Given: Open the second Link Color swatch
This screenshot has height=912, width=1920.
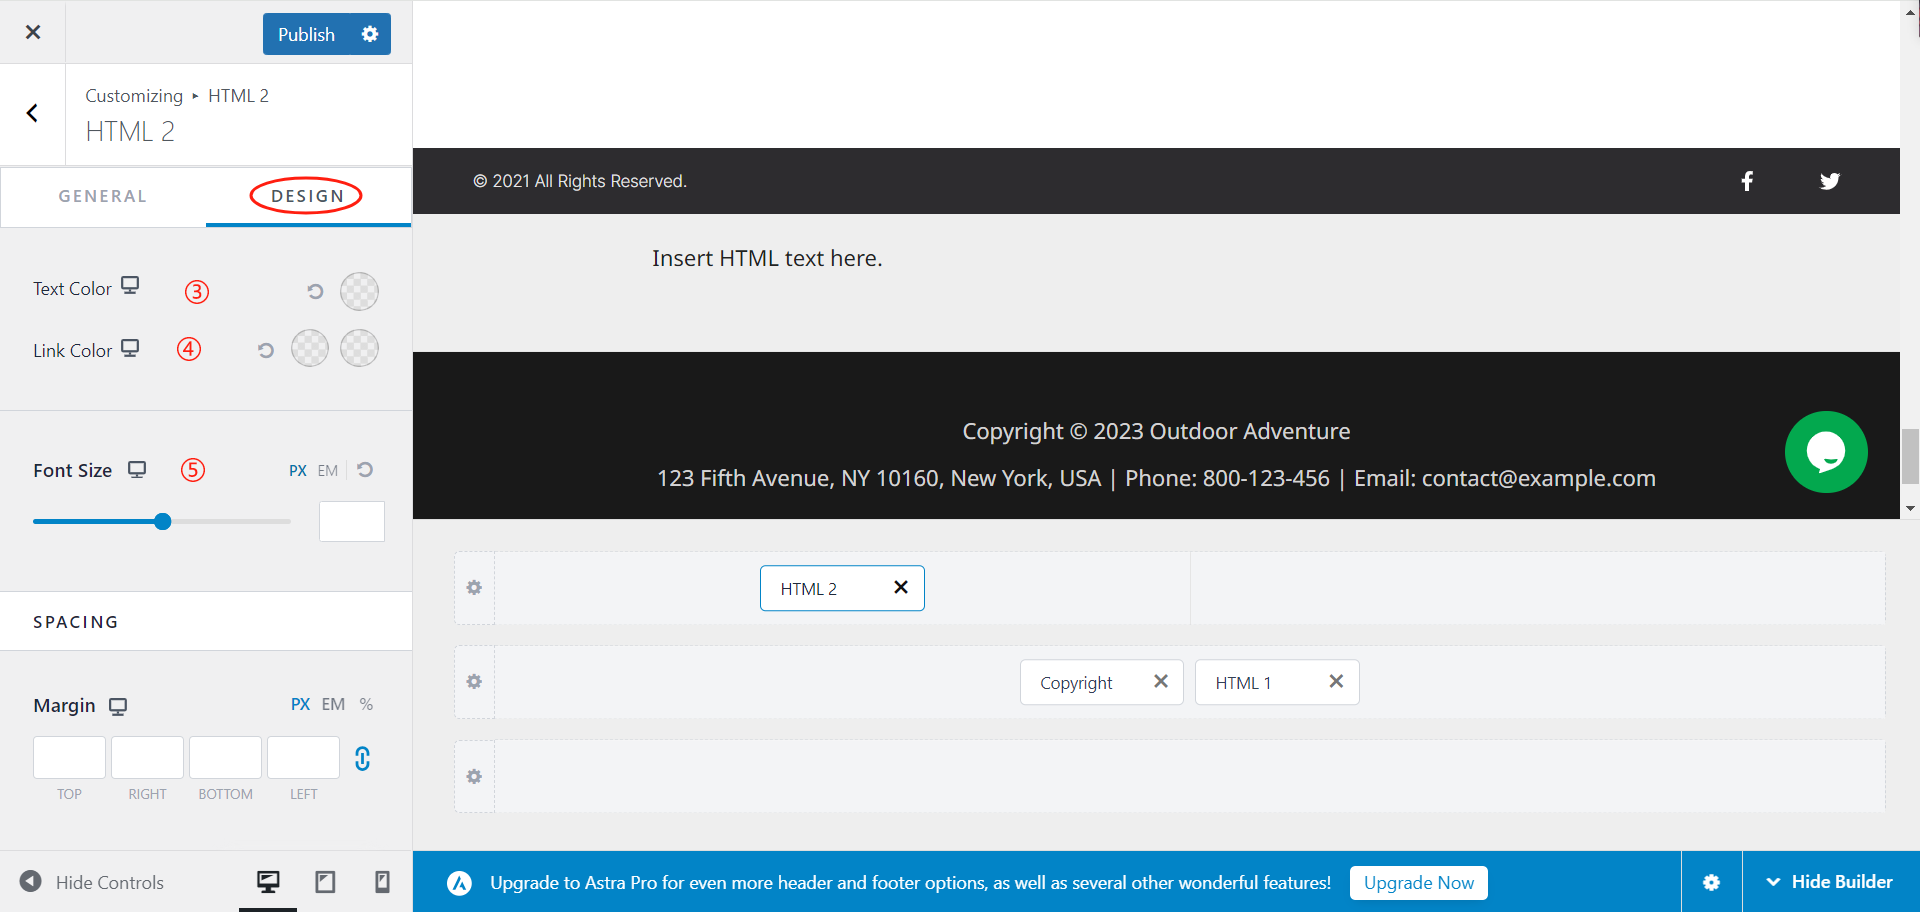Looking at the screenshot, I should point(359,348).
